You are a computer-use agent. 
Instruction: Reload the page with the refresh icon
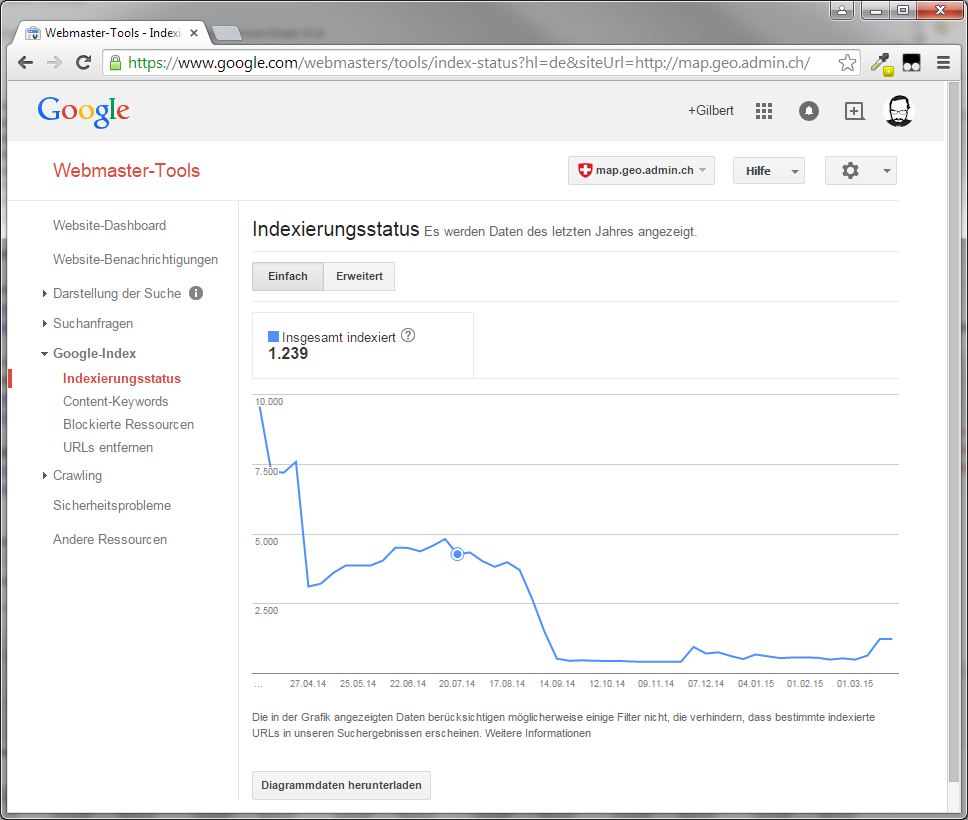(x=83, y=62)
